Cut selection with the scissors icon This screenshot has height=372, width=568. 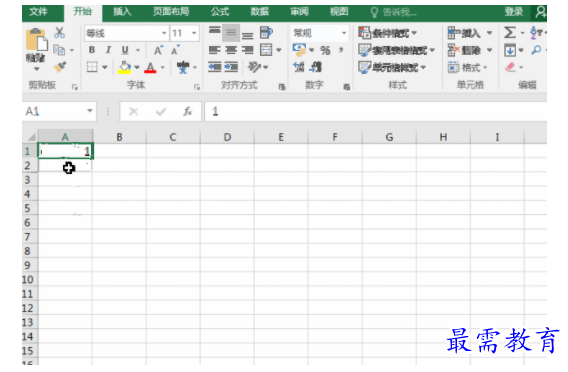tap(59, 33)
